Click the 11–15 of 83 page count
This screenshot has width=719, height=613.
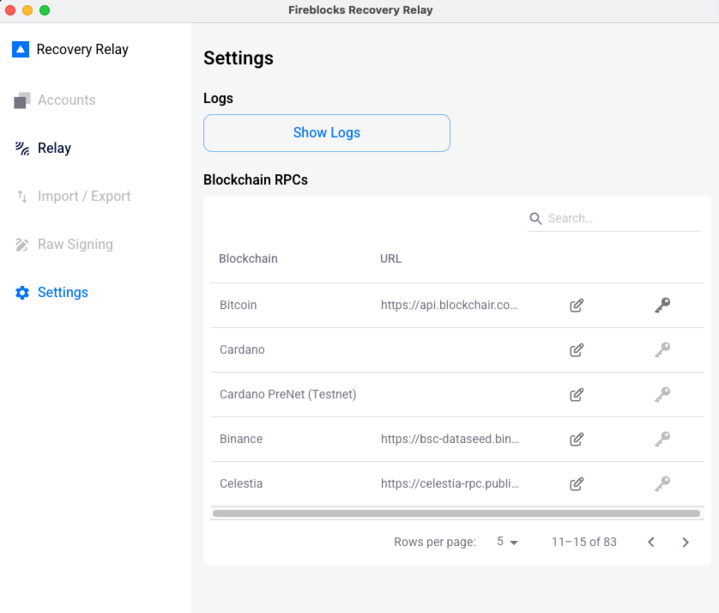click(584, 542)
